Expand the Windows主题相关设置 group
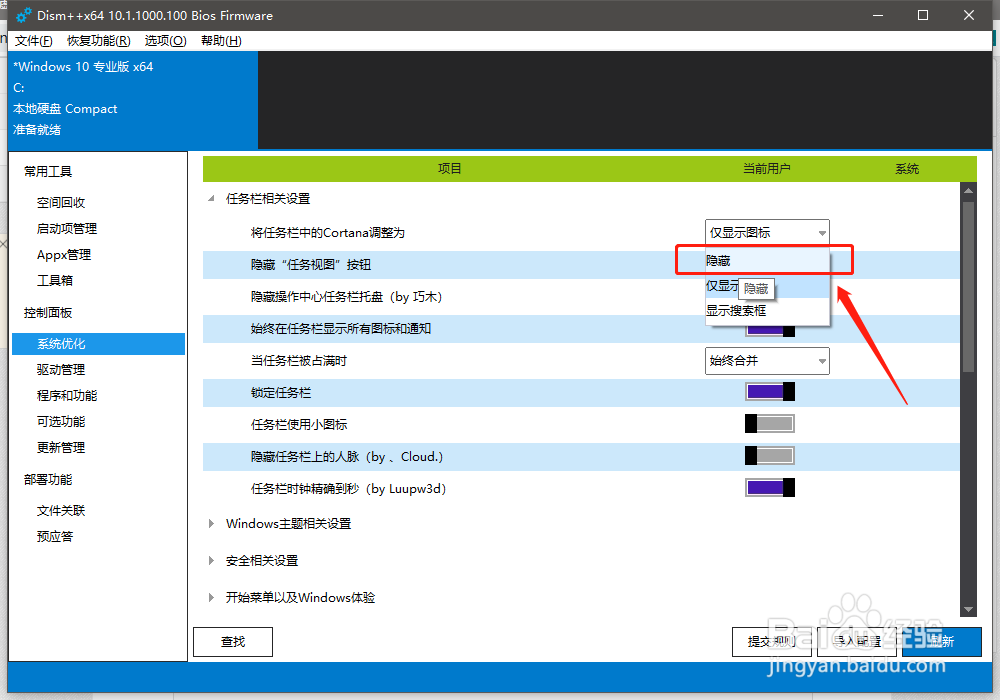This screenshot has height=700, width=1000. click(211, 523)
